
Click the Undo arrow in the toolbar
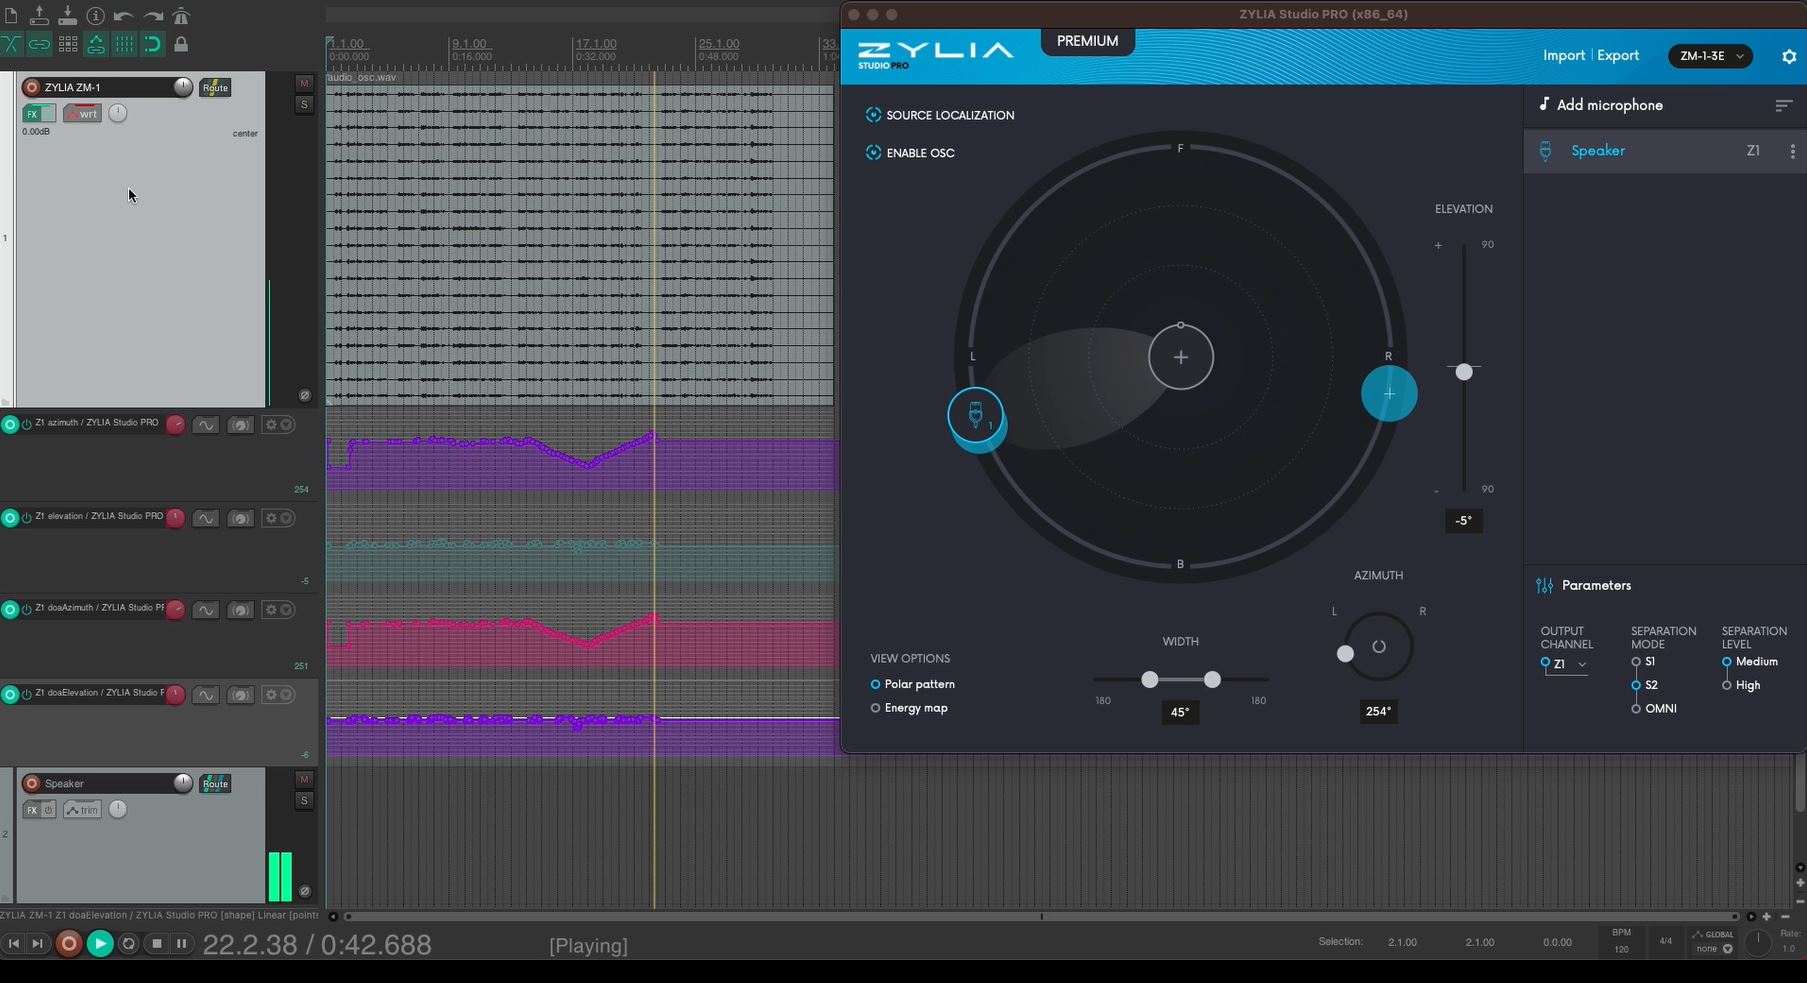122,16
